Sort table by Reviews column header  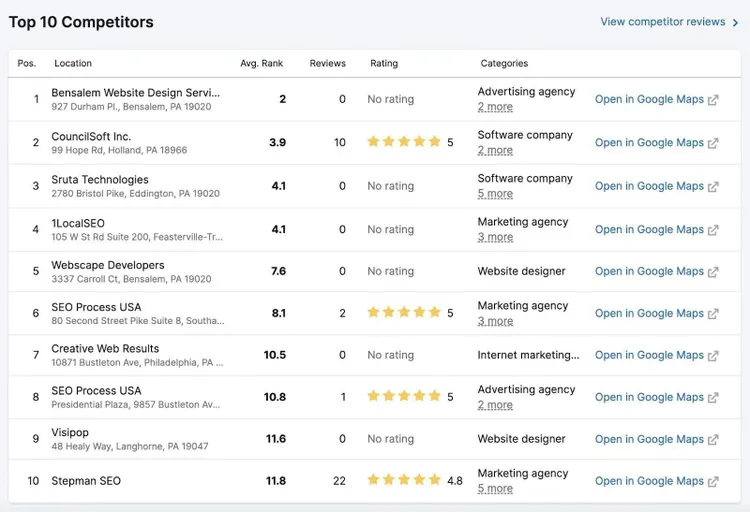(328, 63)
